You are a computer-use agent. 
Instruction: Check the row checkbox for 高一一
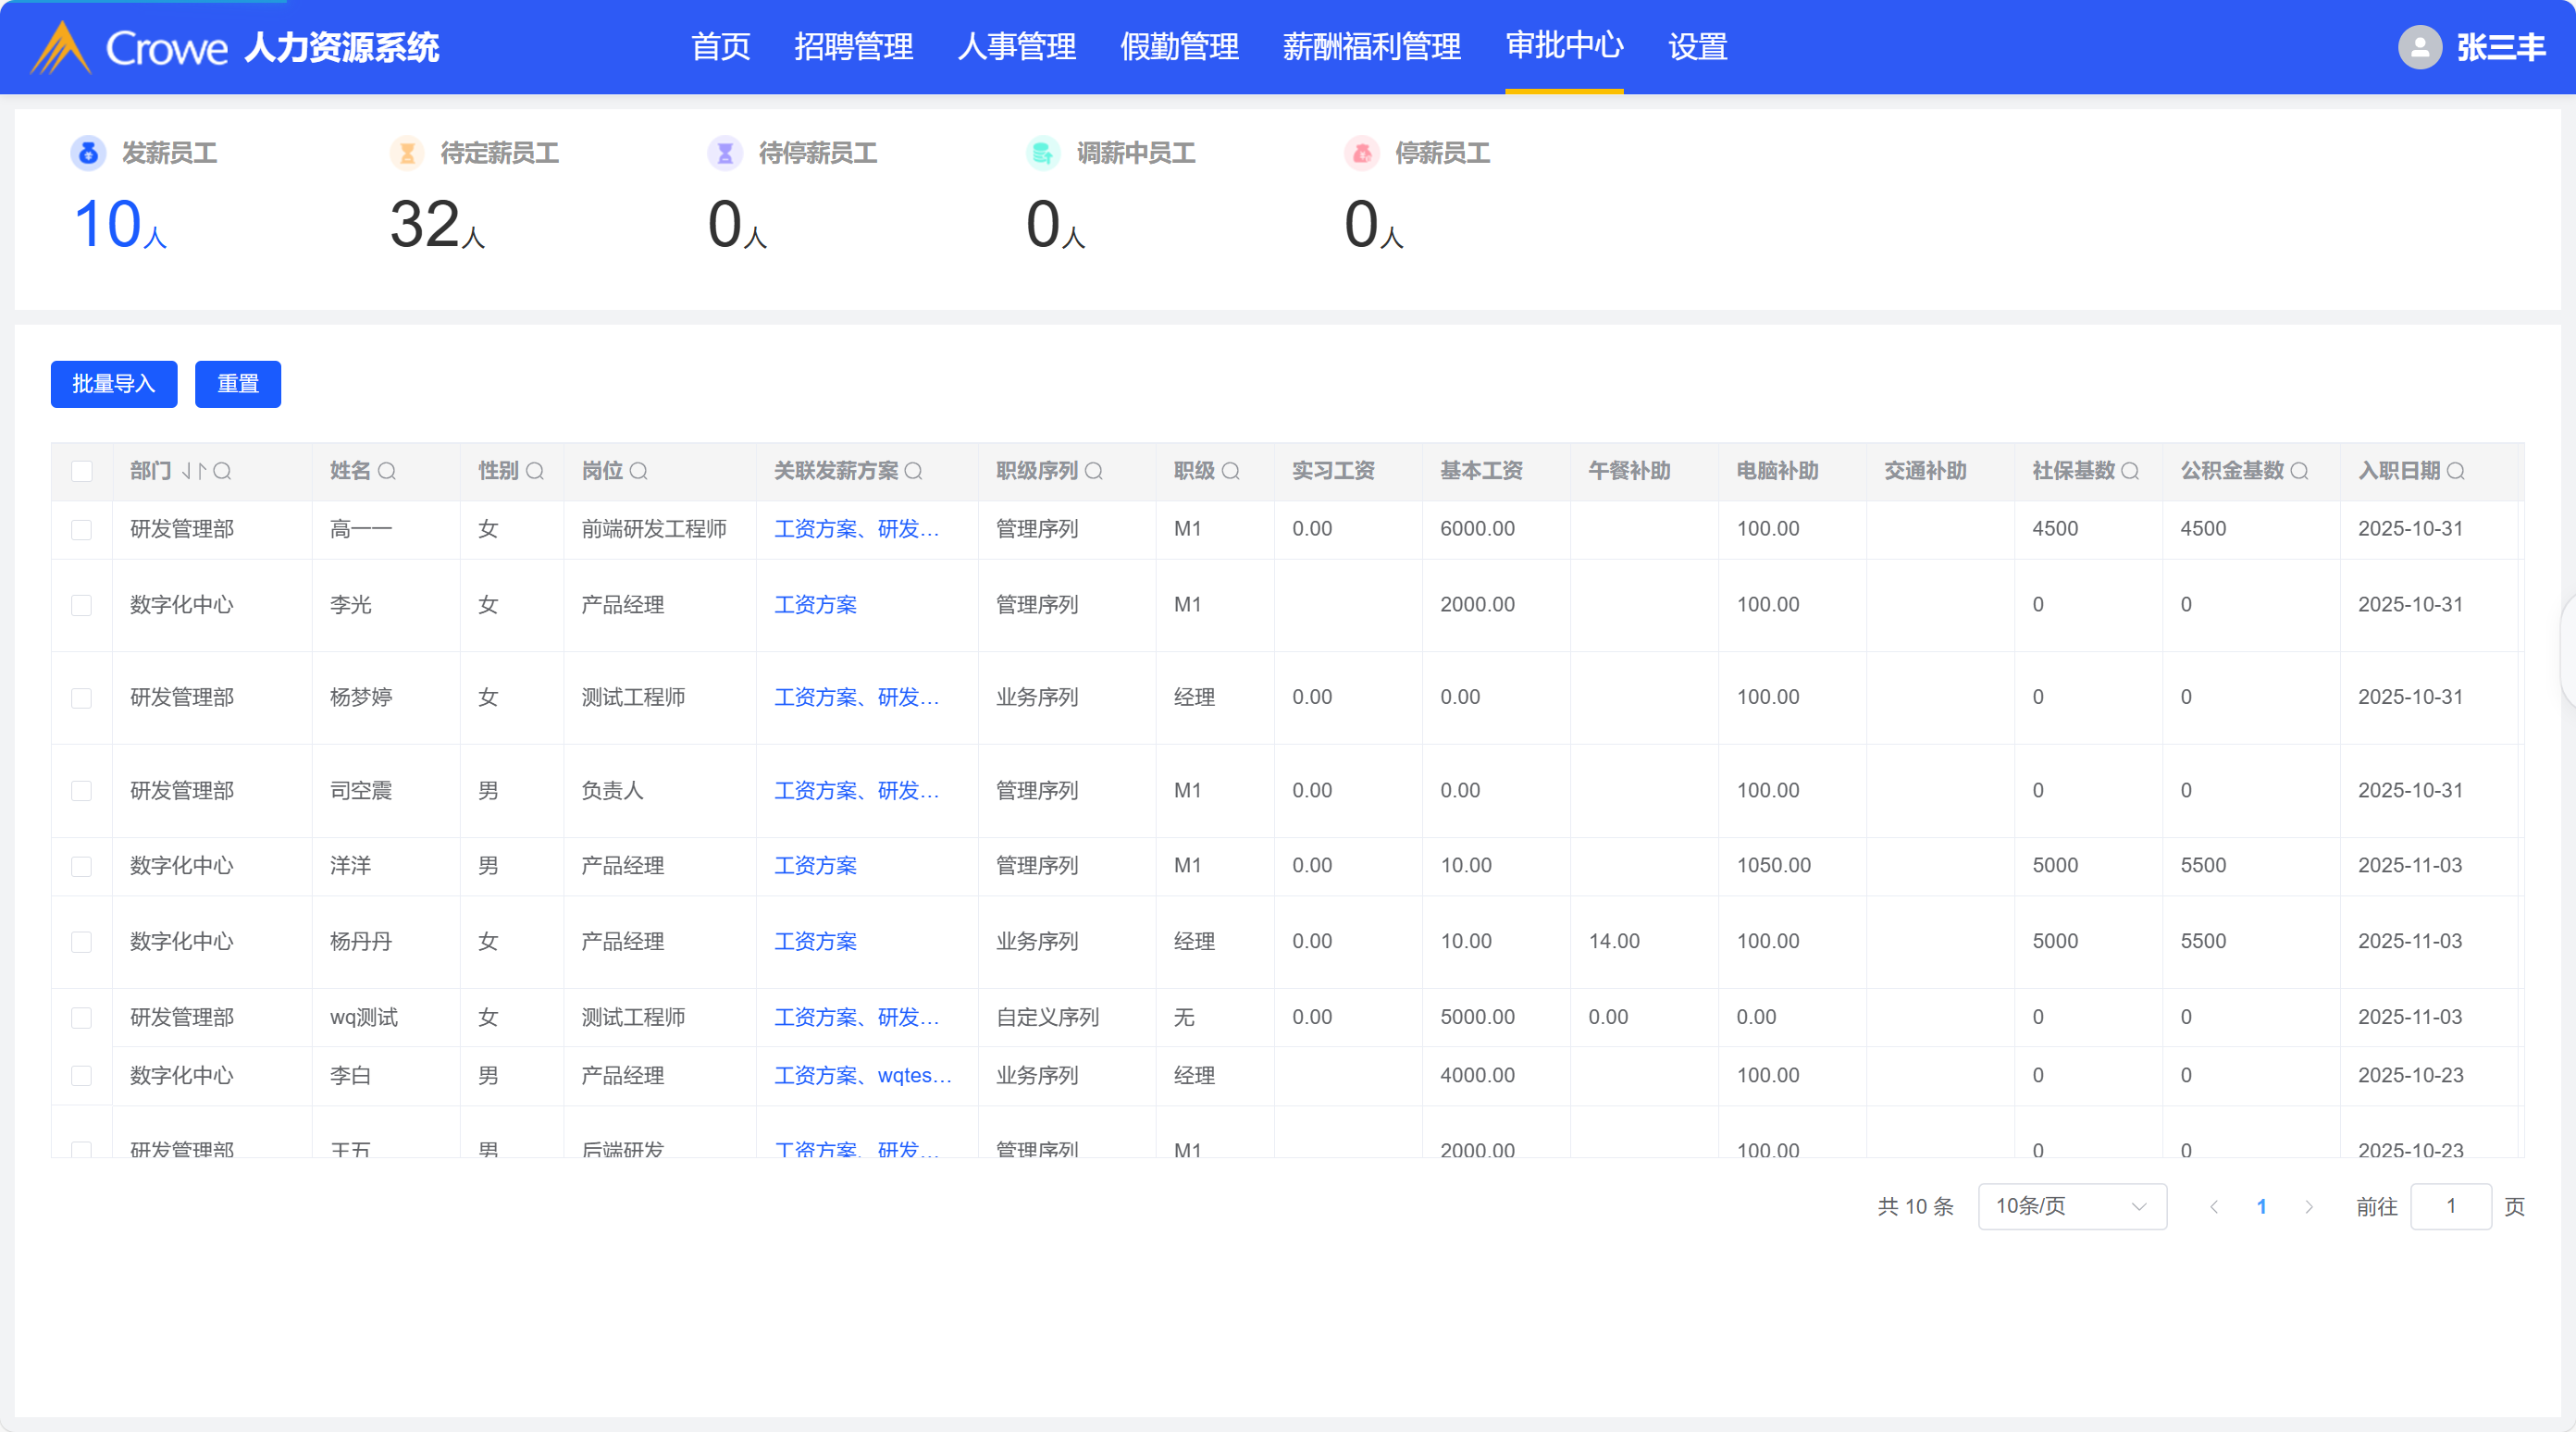pyautogui.click(x=82, y=529)
